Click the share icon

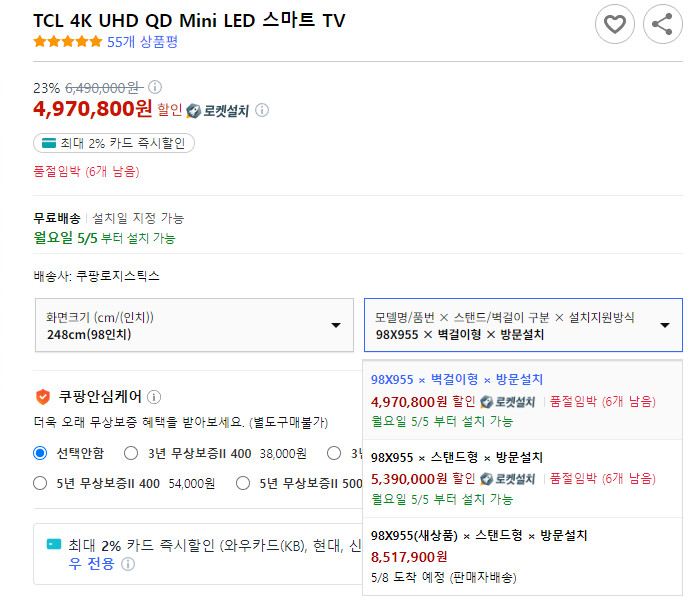(663, 24)
